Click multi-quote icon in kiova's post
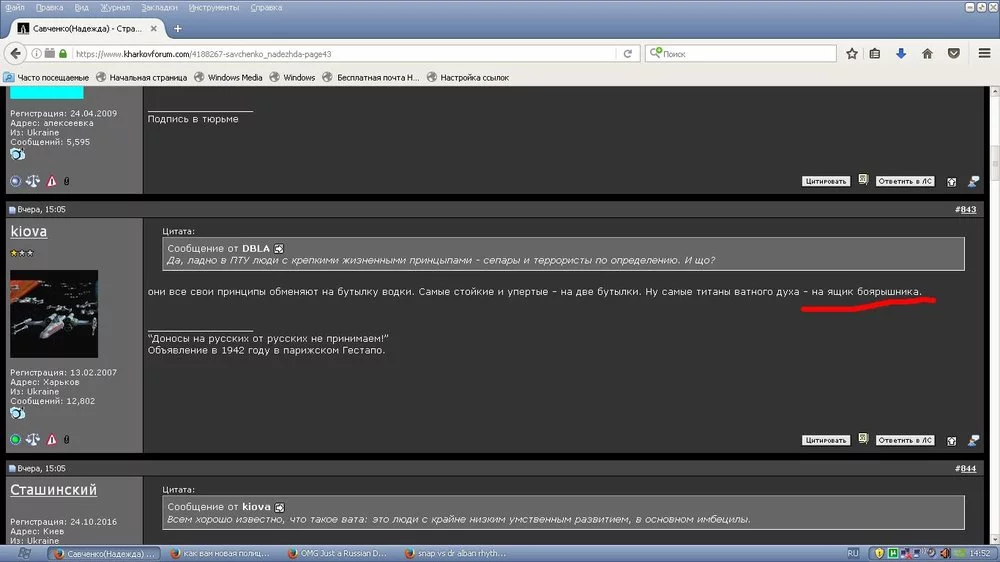 [x=863, y=439]
